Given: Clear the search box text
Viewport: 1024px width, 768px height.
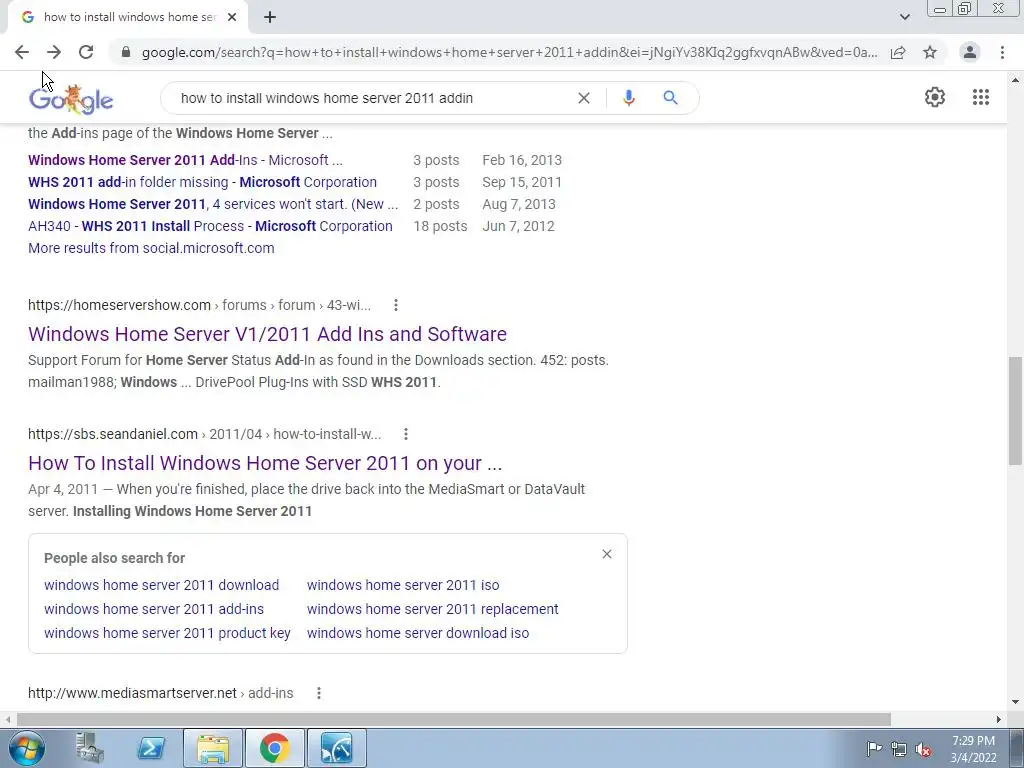Looking at the screenshot, I should tap(584, 98).
